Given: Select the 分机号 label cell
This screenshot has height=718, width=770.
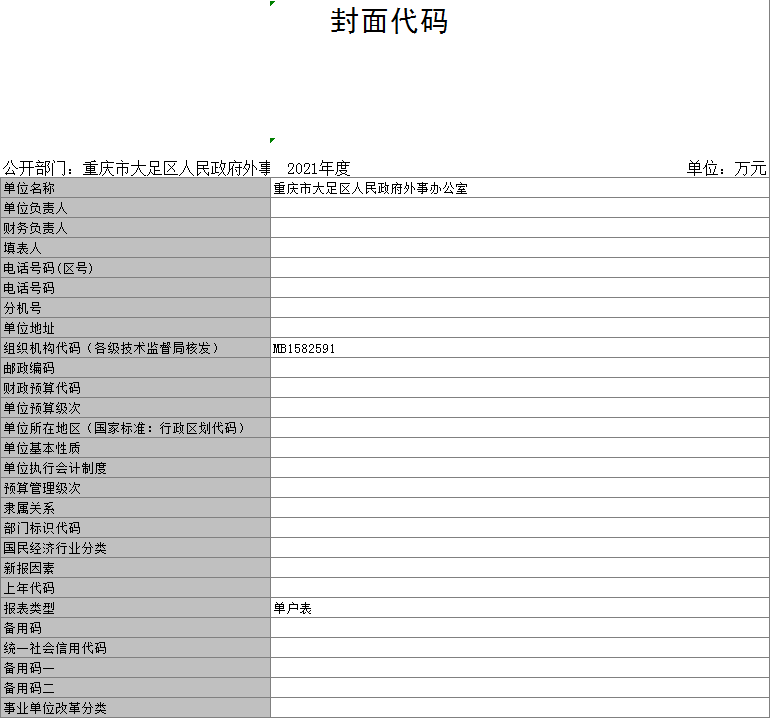Looking at the screenshot, I should pos(136,308).
